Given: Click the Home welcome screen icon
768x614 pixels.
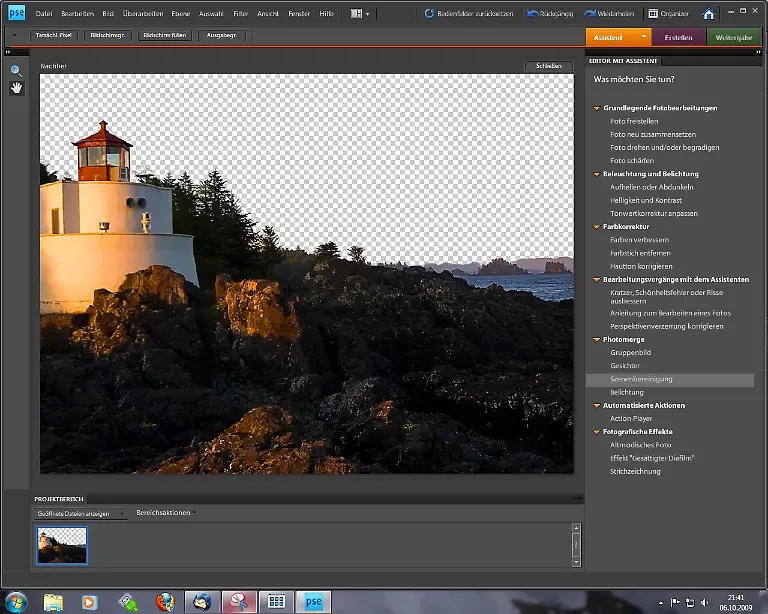Looking at the screenshot, I should click(x=709, y=14).
